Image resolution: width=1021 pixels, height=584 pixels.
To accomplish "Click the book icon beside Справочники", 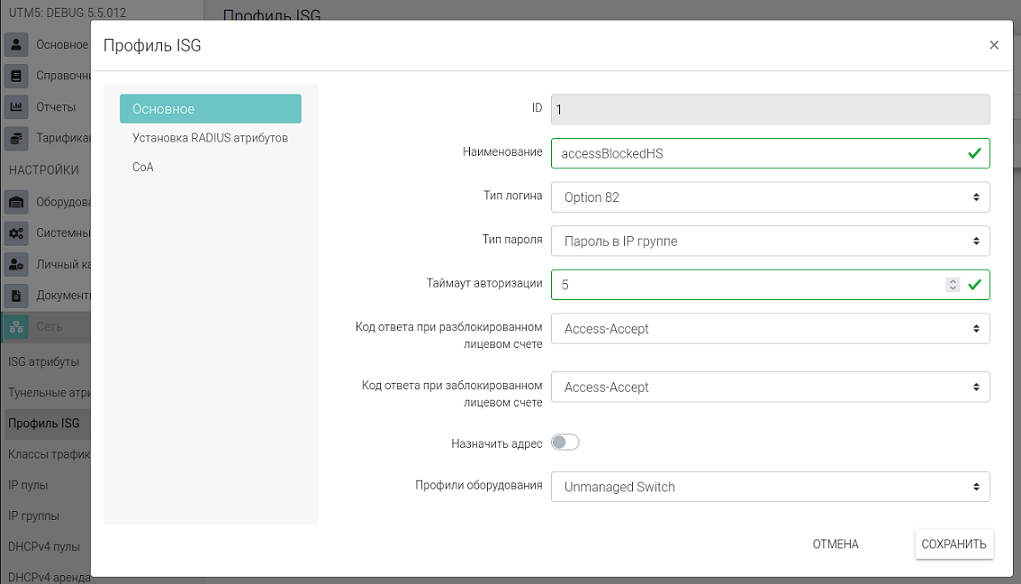I will 16,76.
